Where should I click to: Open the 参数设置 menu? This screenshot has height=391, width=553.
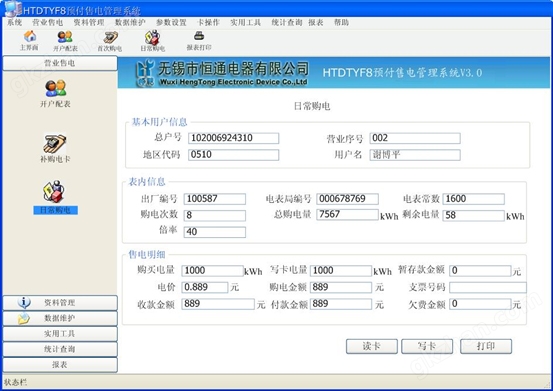tap(171, 23)
